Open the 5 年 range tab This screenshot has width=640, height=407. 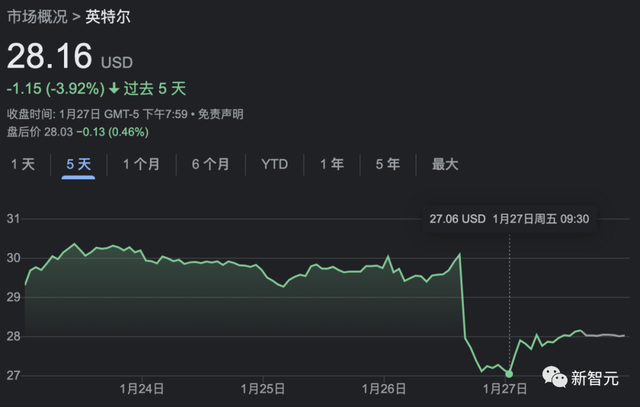click(x=388, y=164)
